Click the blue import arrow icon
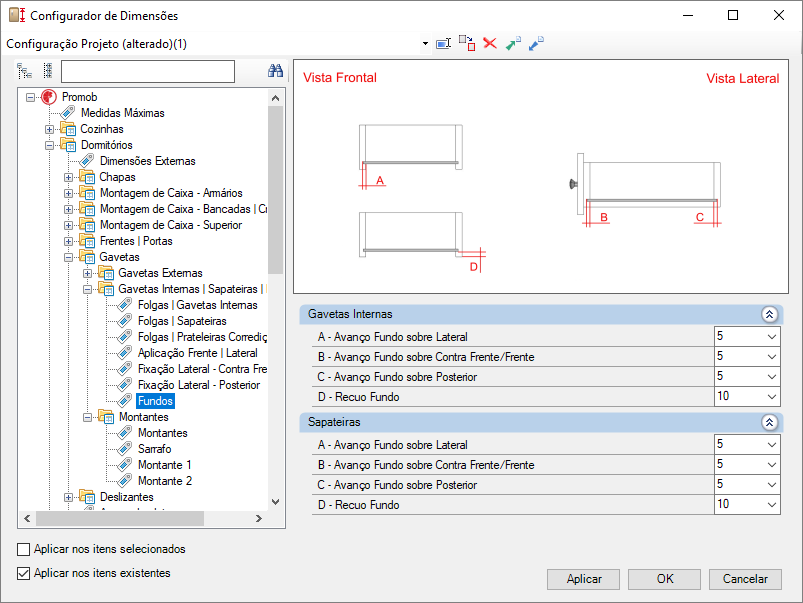Viewport: 803px width, 603px height. (x=536, y=44)
